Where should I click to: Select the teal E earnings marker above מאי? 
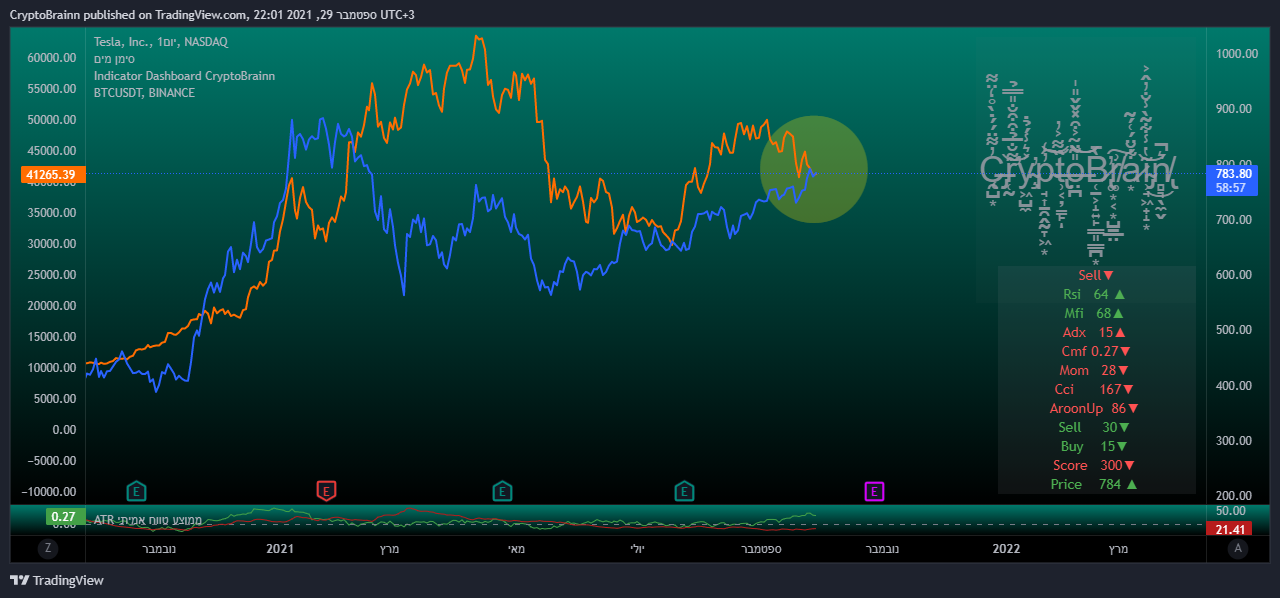point(502,491)
